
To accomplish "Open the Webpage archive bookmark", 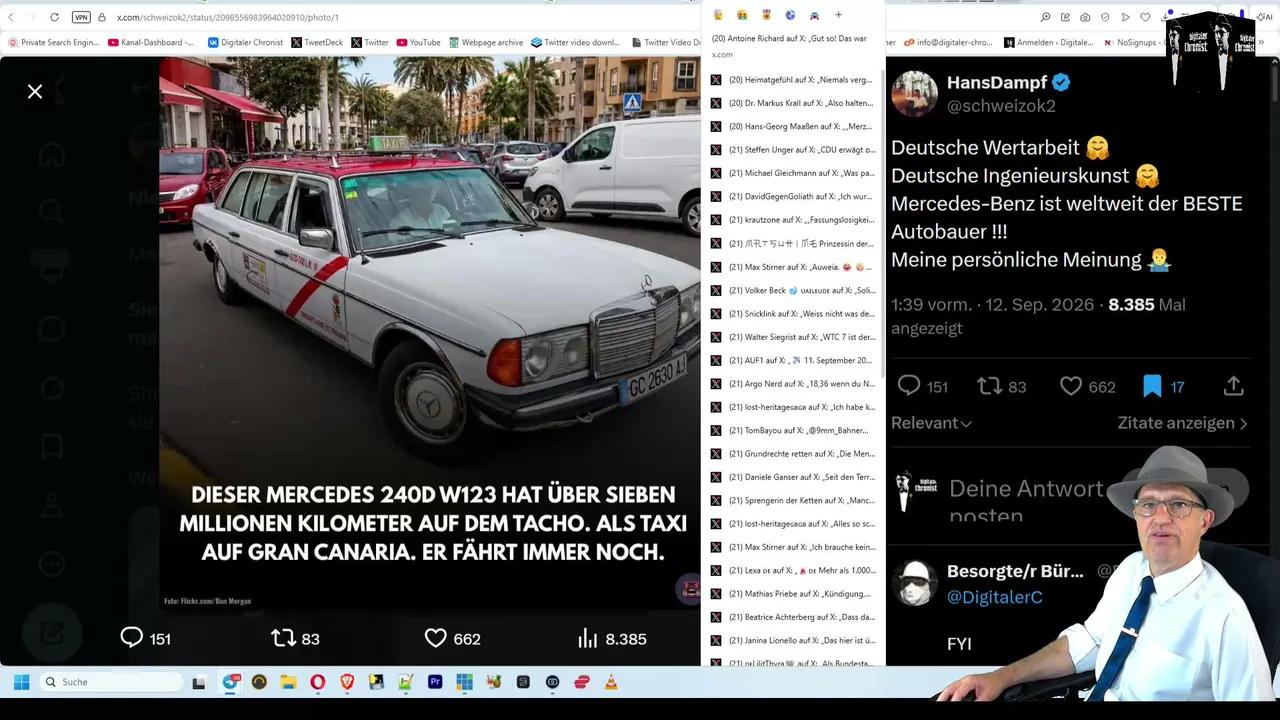I will (486, 42).
